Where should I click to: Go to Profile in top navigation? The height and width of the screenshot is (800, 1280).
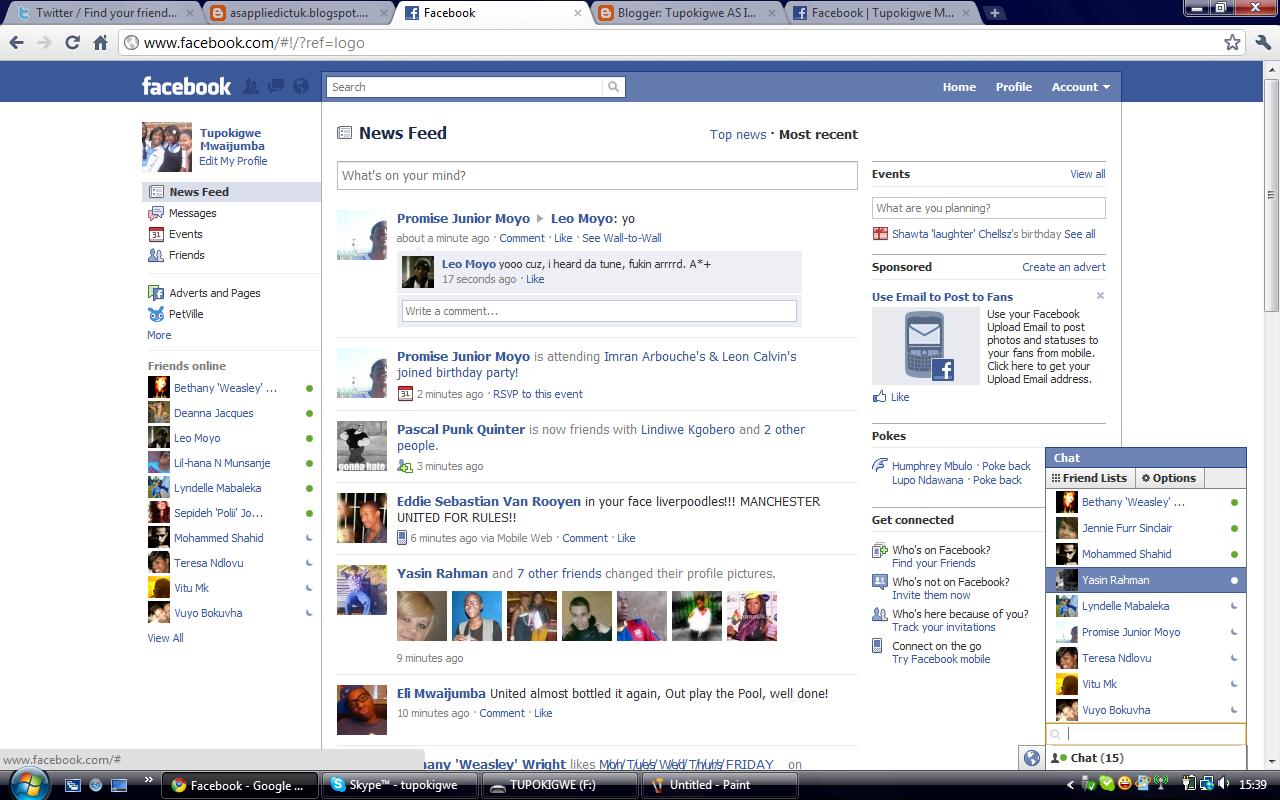pyautogui.click(x=1013, y=87)
